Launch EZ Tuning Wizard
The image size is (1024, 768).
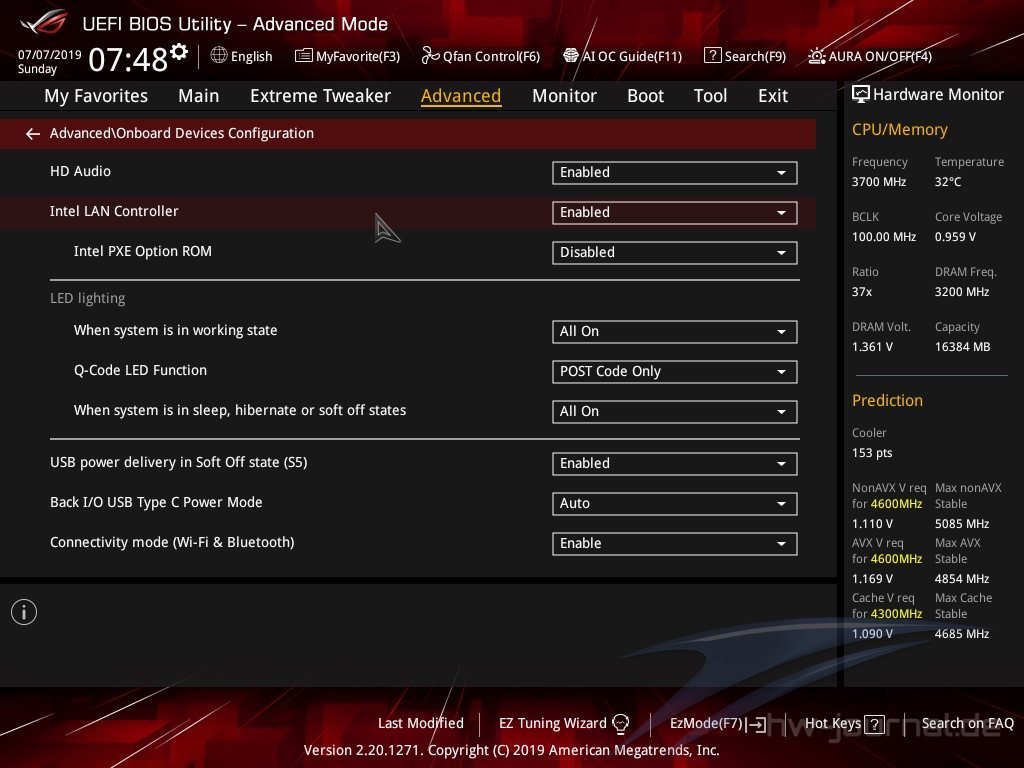pyautogui.click(x=552, y=724)
